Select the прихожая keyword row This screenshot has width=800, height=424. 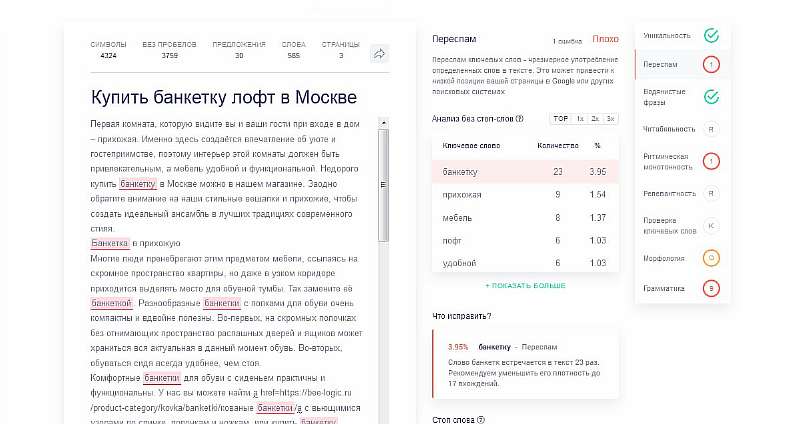(525, 194)
